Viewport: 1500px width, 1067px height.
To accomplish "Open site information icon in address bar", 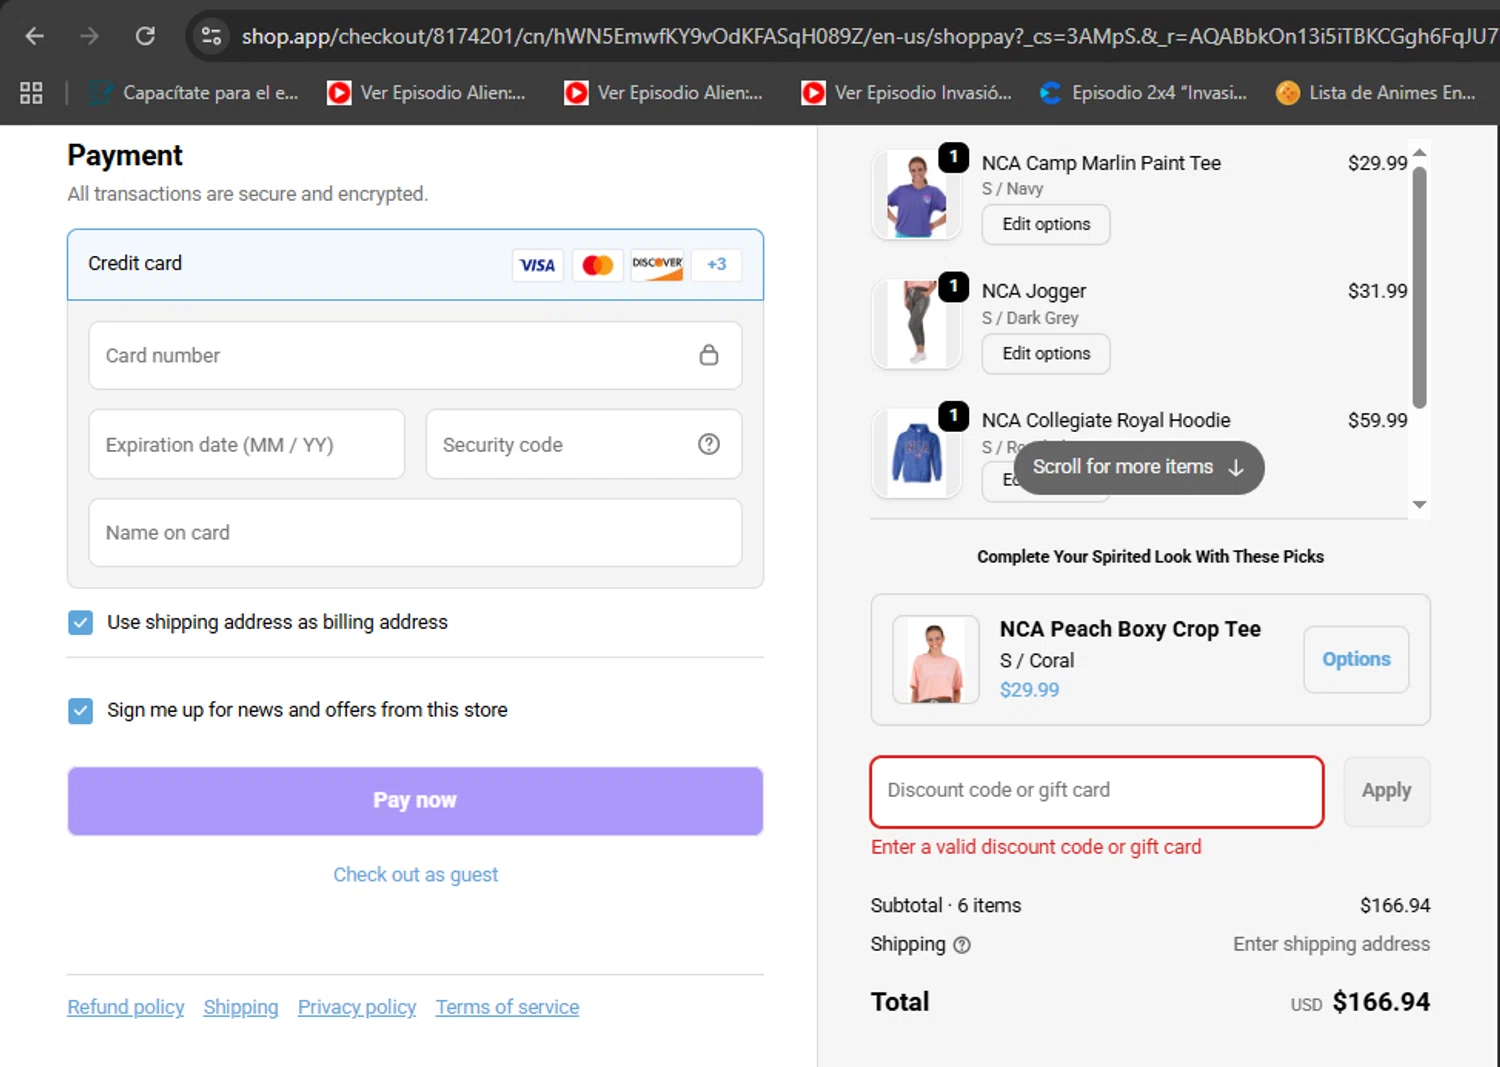I will 211,36.
